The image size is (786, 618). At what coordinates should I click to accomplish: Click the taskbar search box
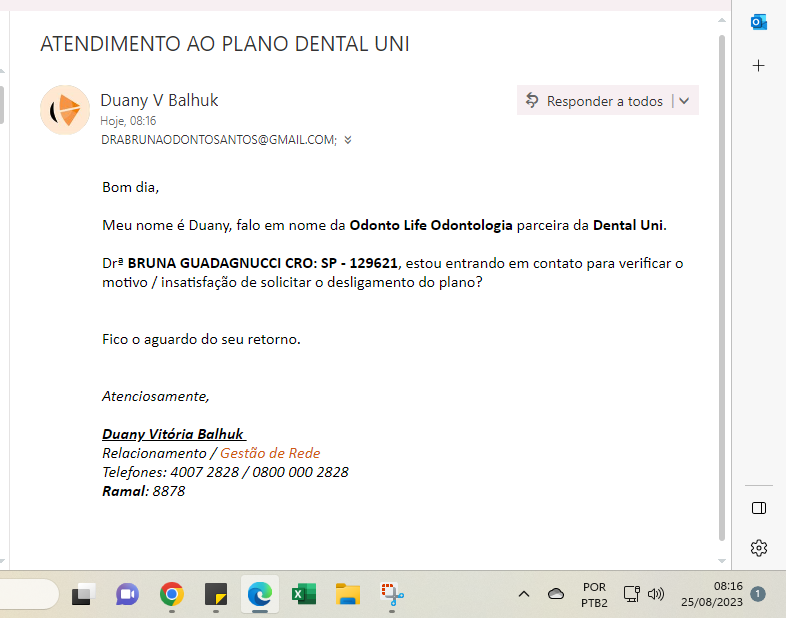[x=29, y=594]
